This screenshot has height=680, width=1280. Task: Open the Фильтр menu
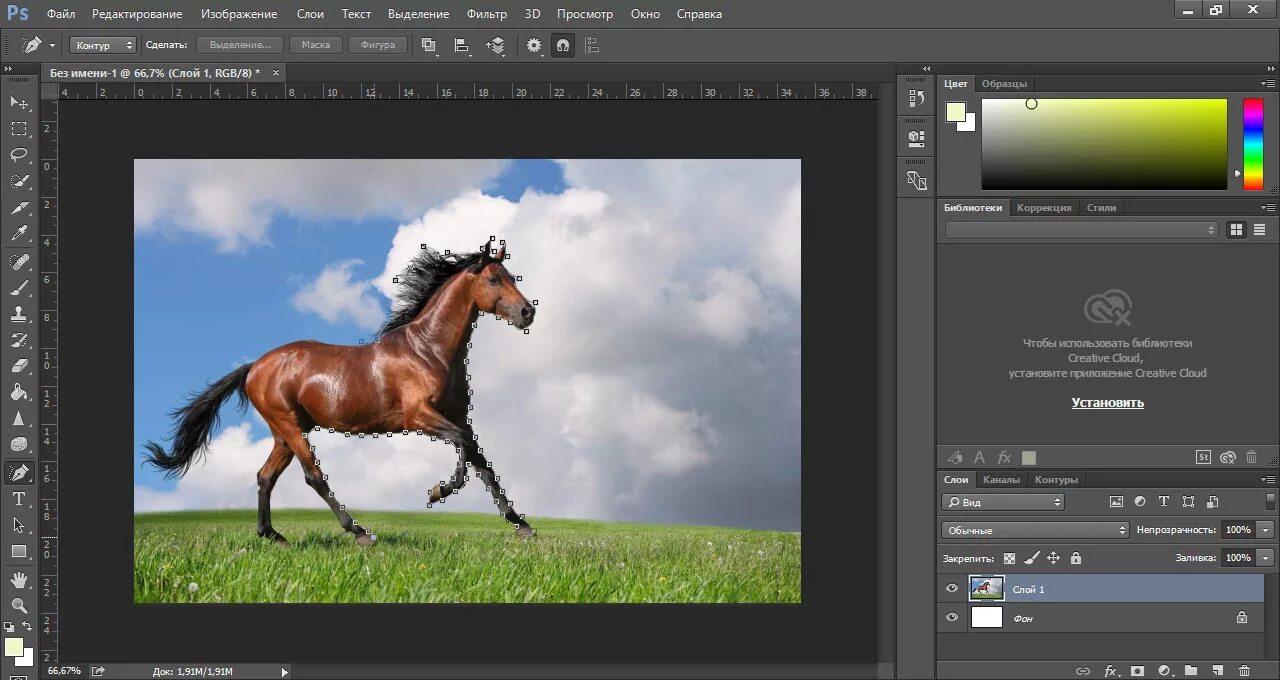pos(486,14)
